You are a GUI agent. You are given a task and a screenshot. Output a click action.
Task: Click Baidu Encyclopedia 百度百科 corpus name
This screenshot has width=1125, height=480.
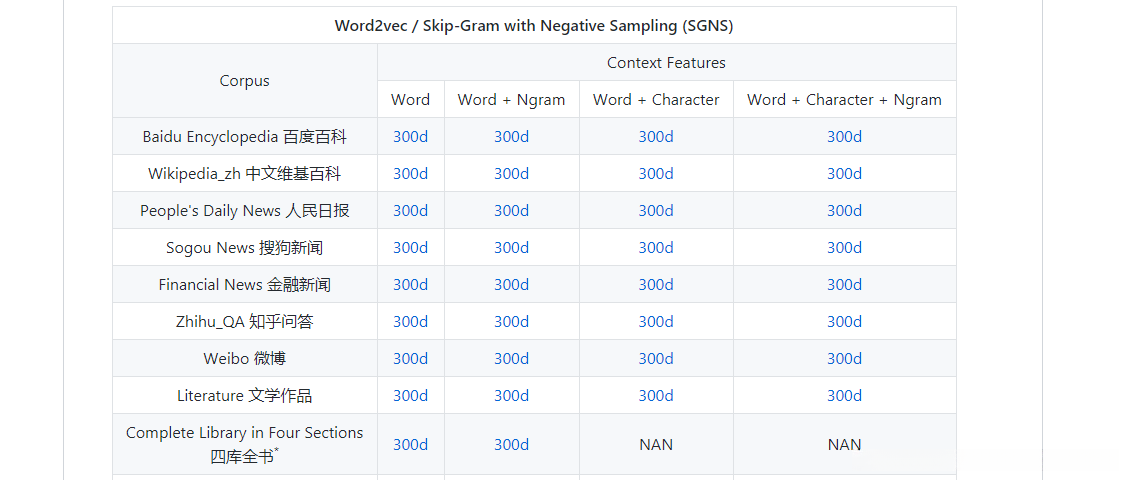pos(245,136)
